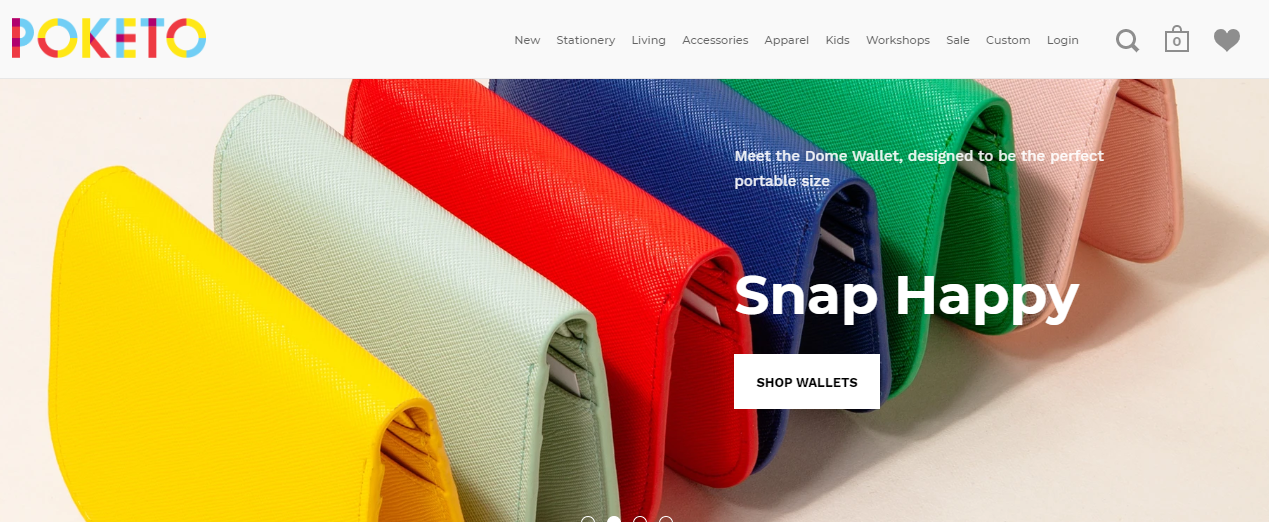The width and height of the screenshot is (1269, 522).
Task: Select the first carousel slide dot
Action: (588, 519)
